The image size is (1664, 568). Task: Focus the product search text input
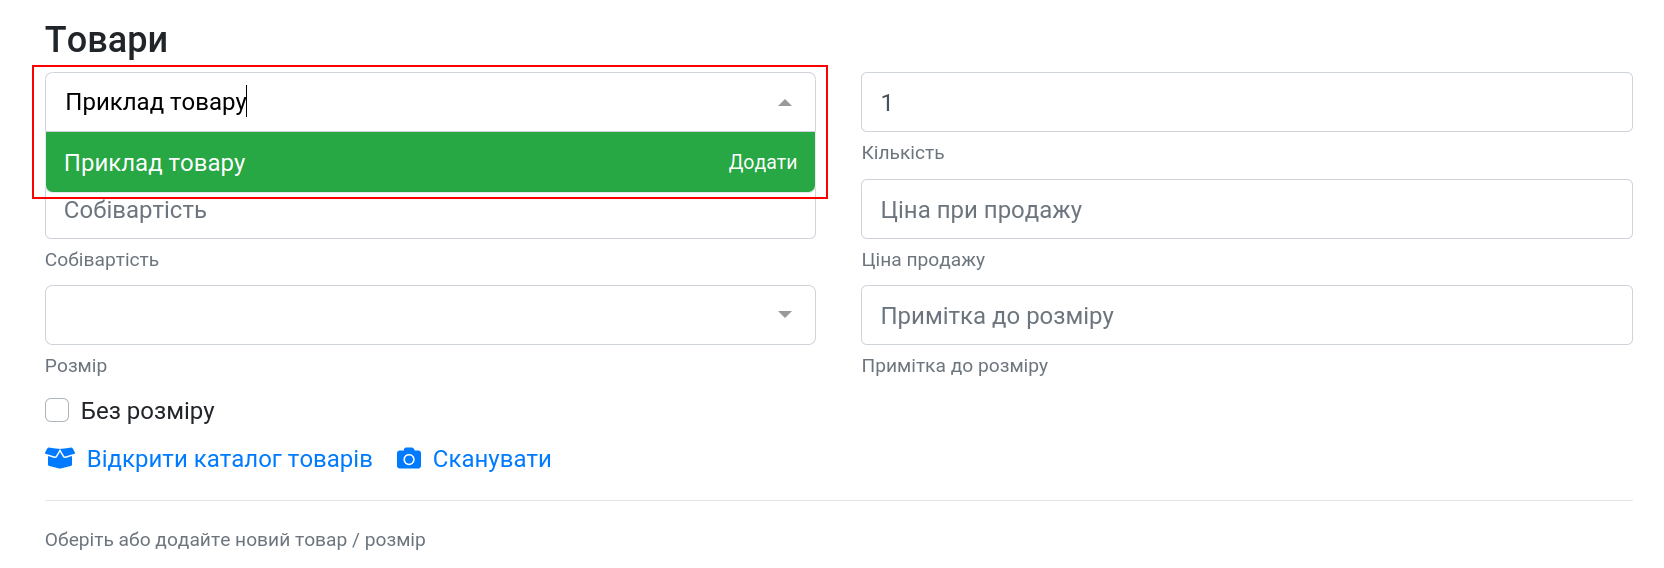pos(410,102)
